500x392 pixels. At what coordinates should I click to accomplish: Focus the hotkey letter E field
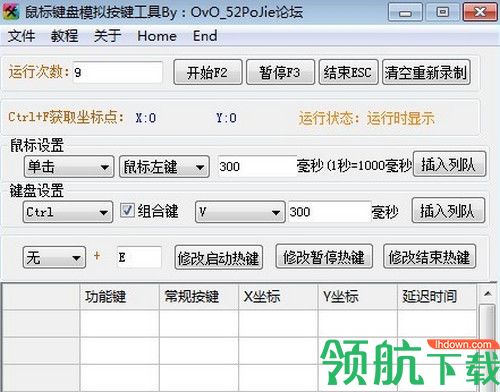139,257
